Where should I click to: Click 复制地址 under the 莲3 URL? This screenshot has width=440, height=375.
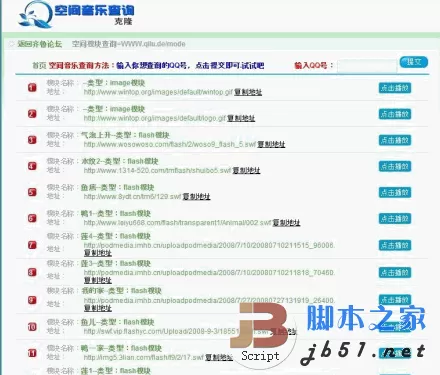98,280
